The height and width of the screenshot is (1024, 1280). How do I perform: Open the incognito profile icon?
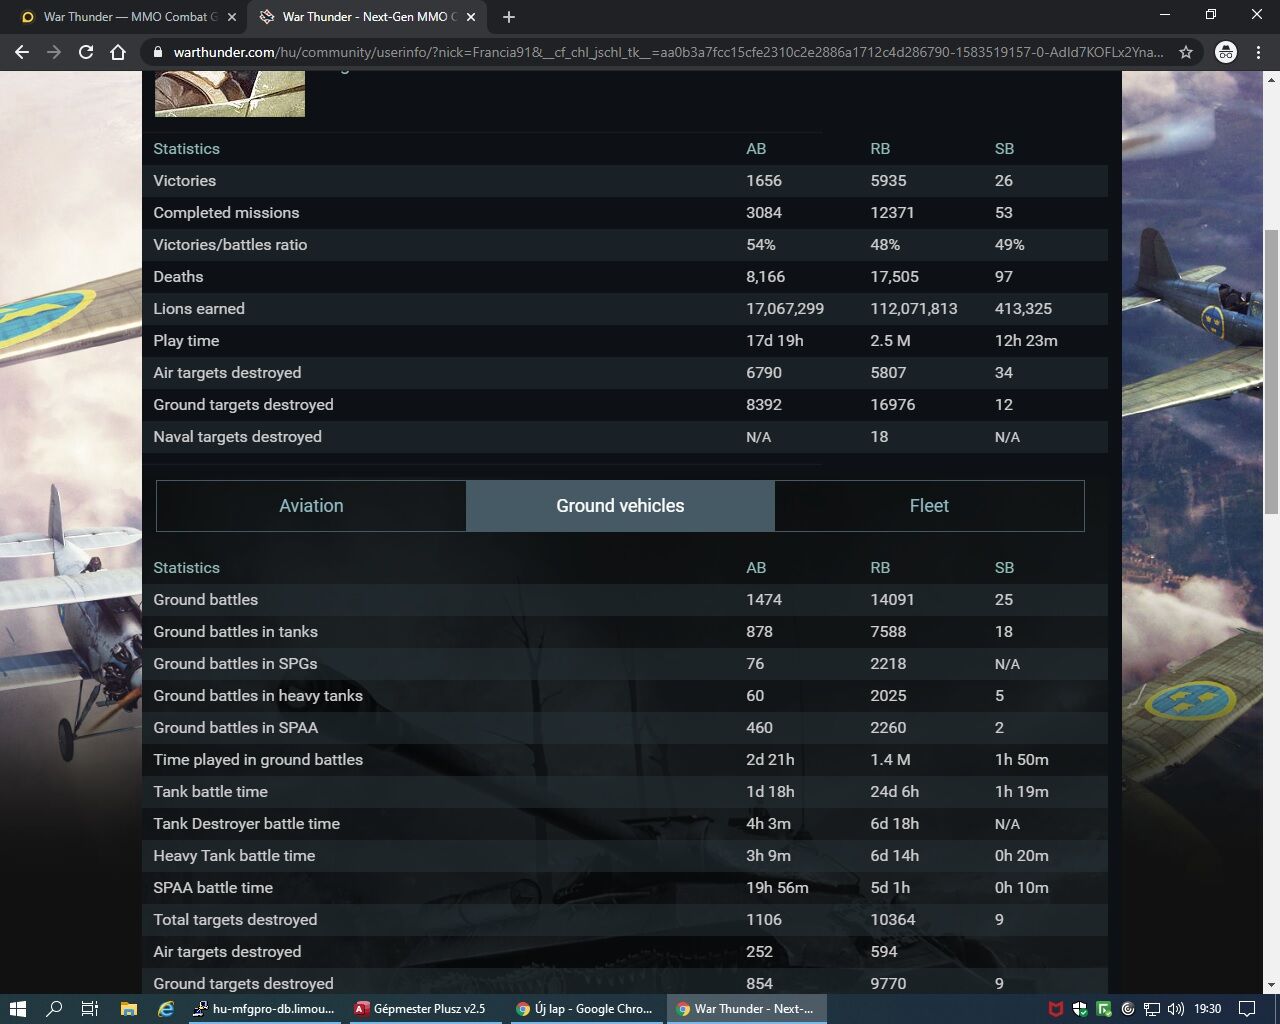(1225, 52)
